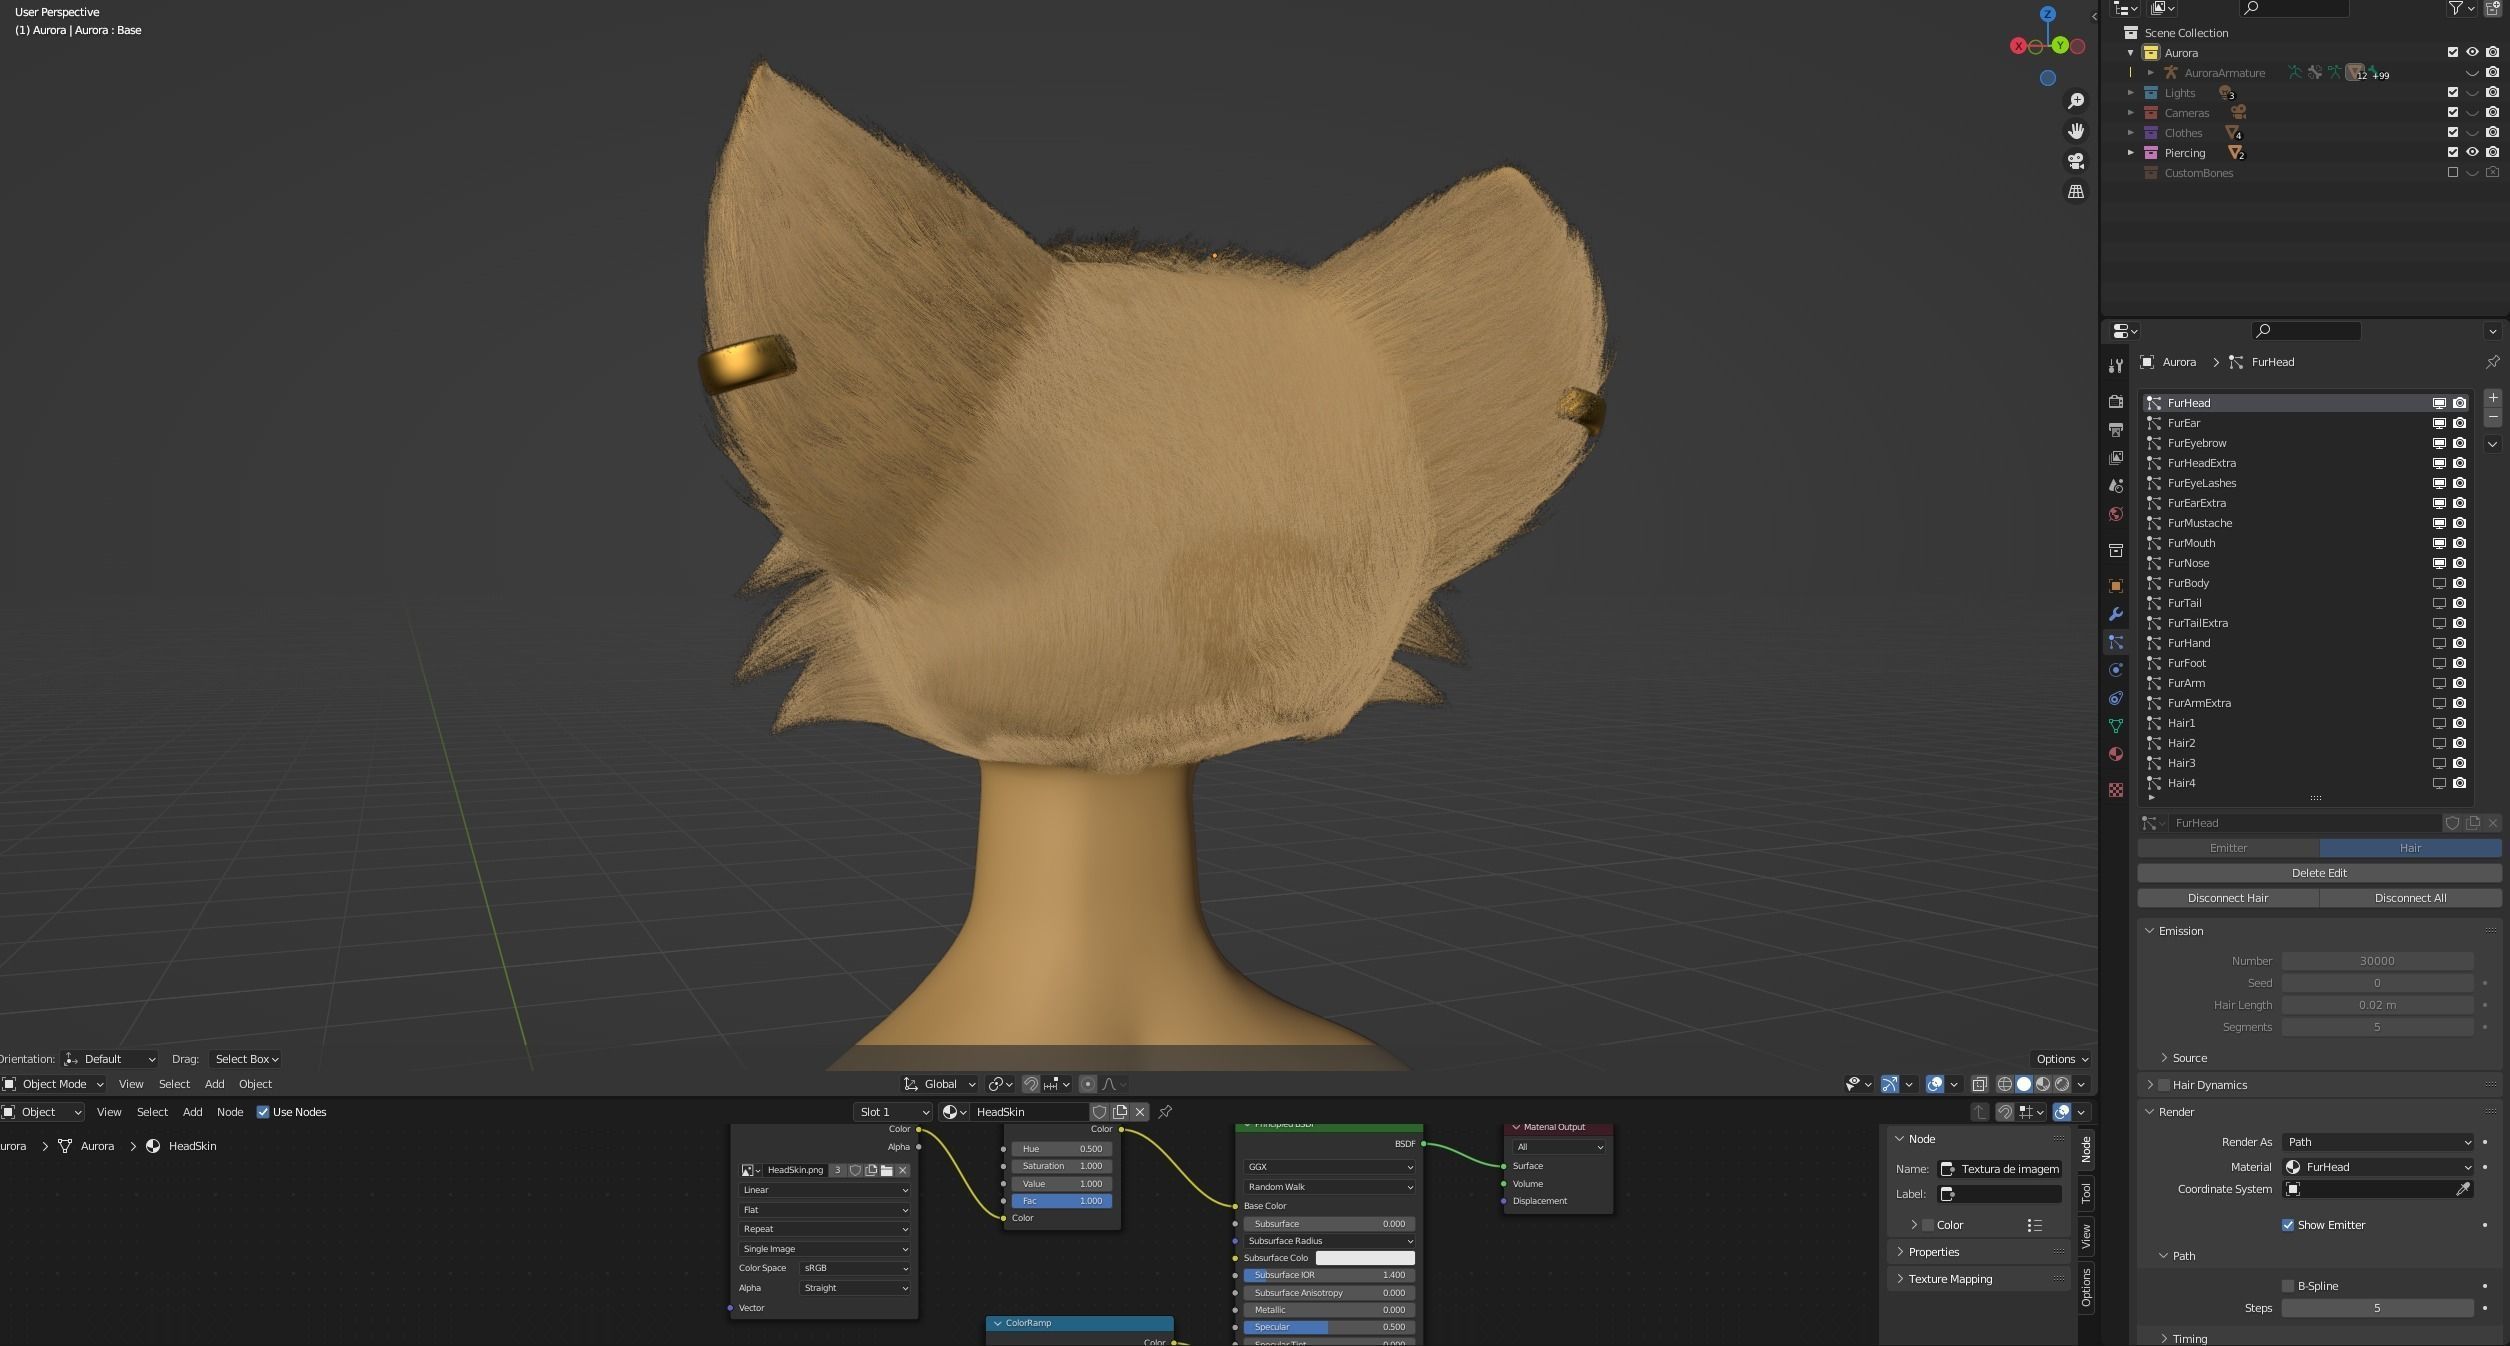Viewport: 2510px width, 1346px height.
Task: Switch orthographic/perspective grid icon
Action: [2076, 191]
